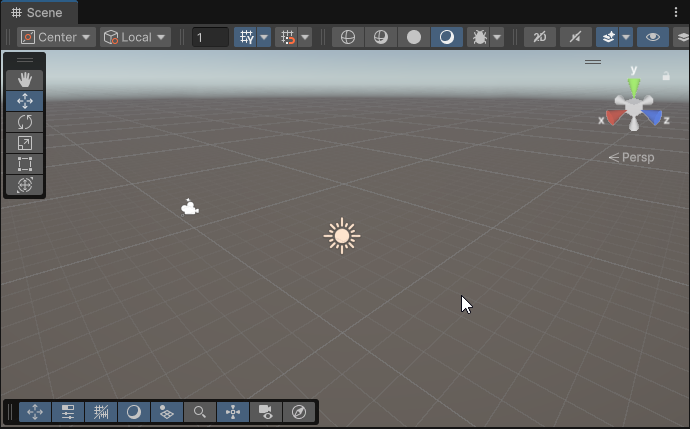The image size is (690, 429).
Task: Click the green Y axis cone
Action: click(x=634, y=87)
